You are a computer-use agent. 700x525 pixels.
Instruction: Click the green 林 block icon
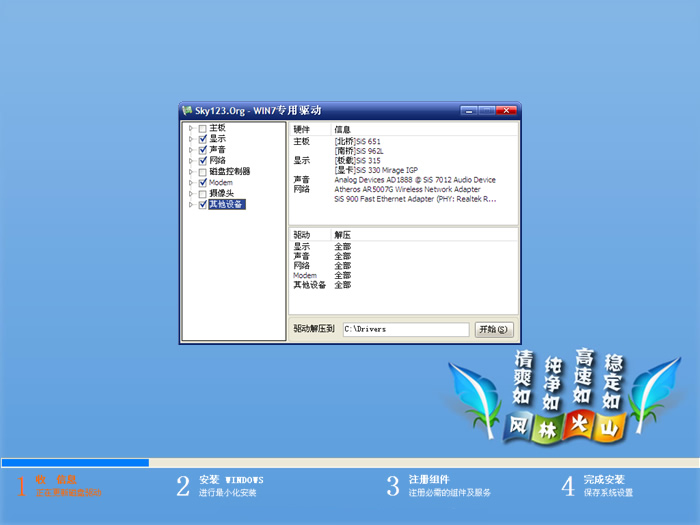click(x=547, y=430)
